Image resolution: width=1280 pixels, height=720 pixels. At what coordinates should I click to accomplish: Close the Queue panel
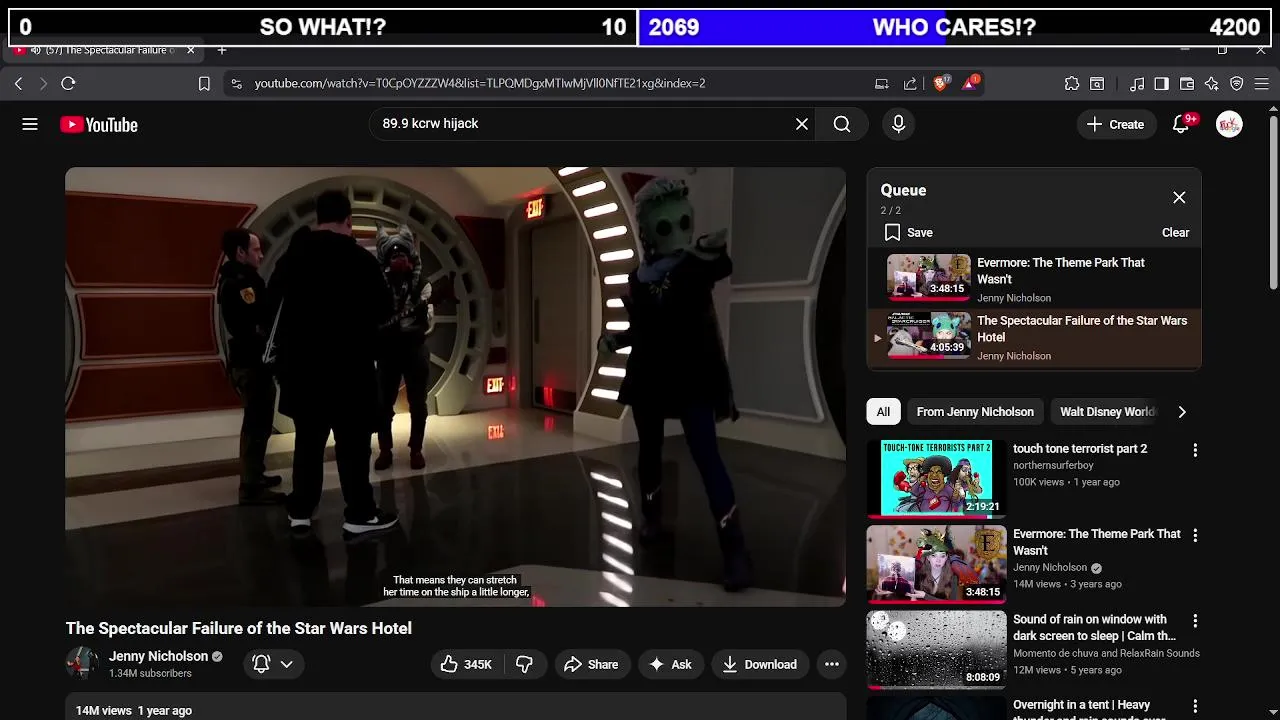tap(1179, 197)
